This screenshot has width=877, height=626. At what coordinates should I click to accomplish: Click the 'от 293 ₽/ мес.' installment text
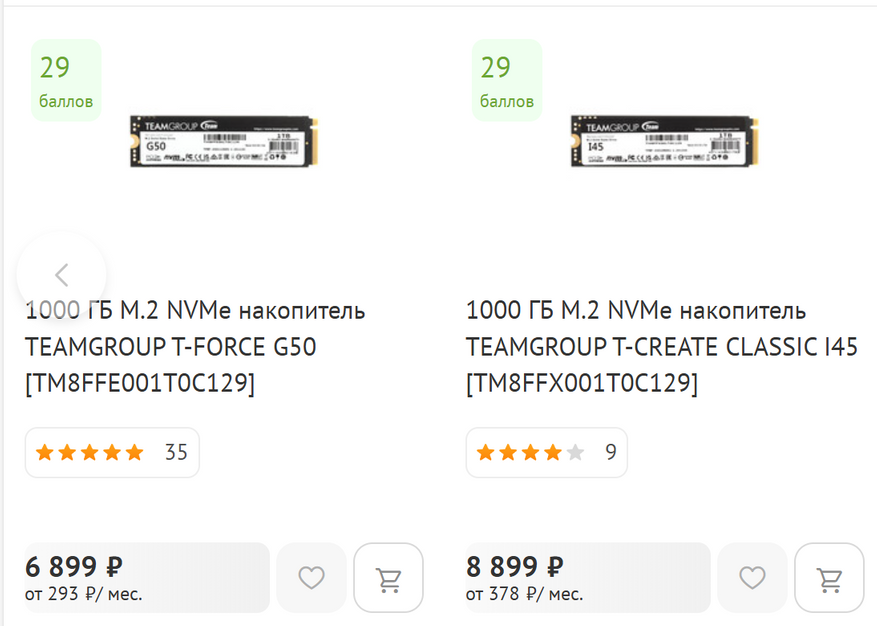click(x=84, y=595)
